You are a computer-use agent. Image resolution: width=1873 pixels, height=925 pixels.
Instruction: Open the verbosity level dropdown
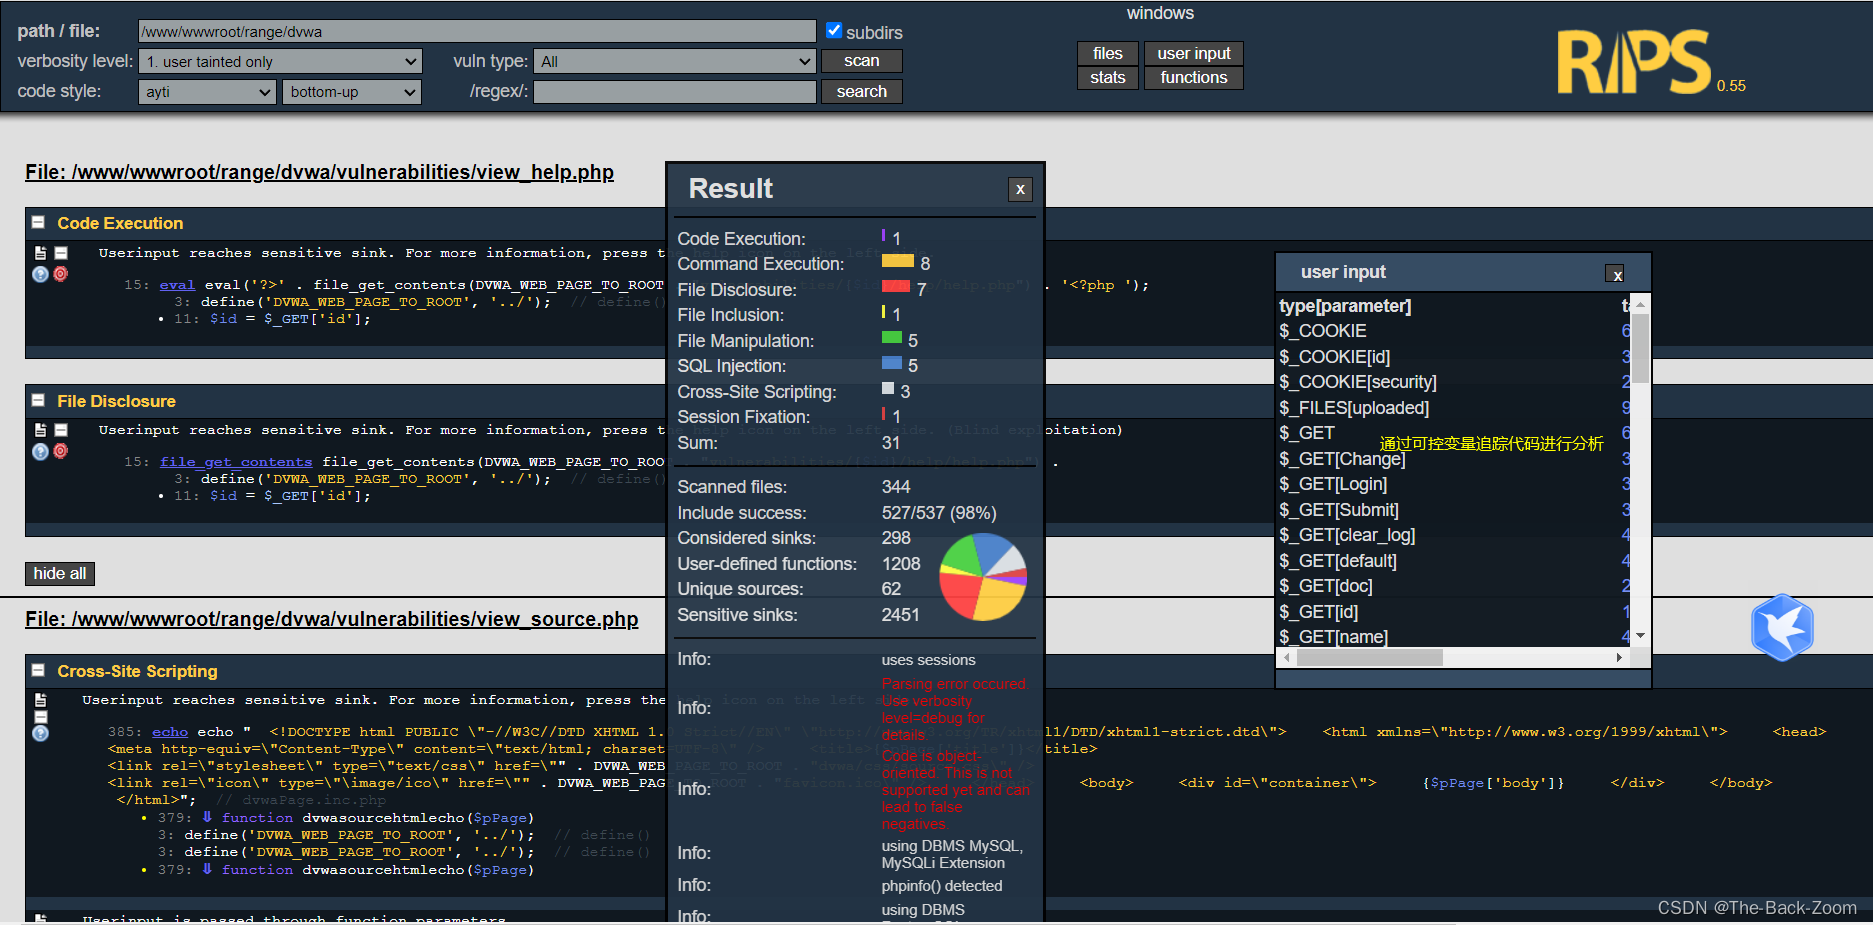280,62
